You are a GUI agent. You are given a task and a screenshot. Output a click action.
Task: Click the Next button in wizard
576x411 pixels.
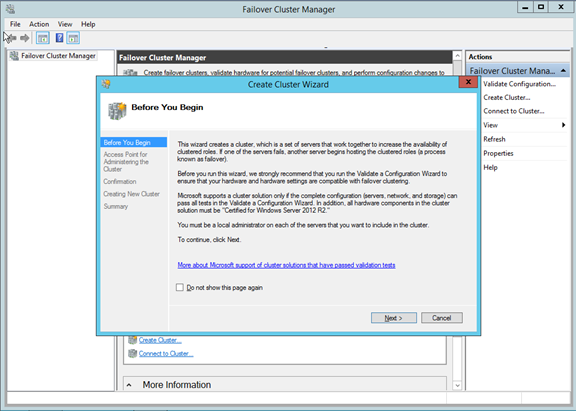(x=394, y=318)
